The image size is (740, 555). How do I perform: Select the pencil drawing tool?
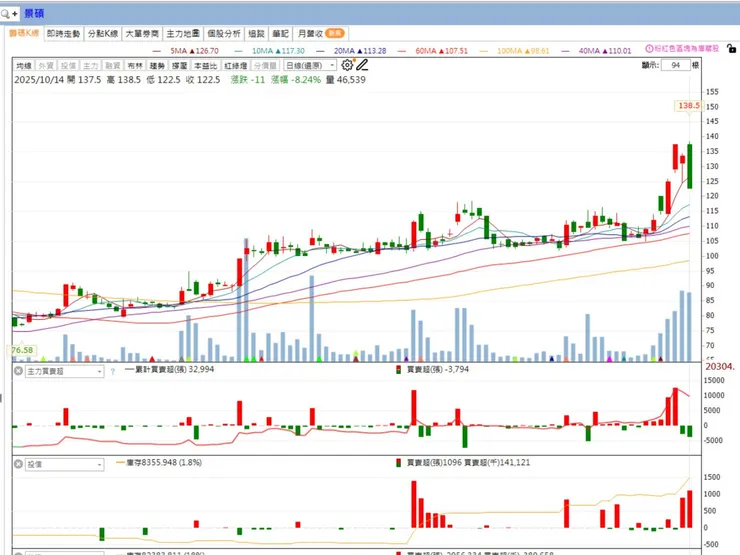[x=362, y=65]
